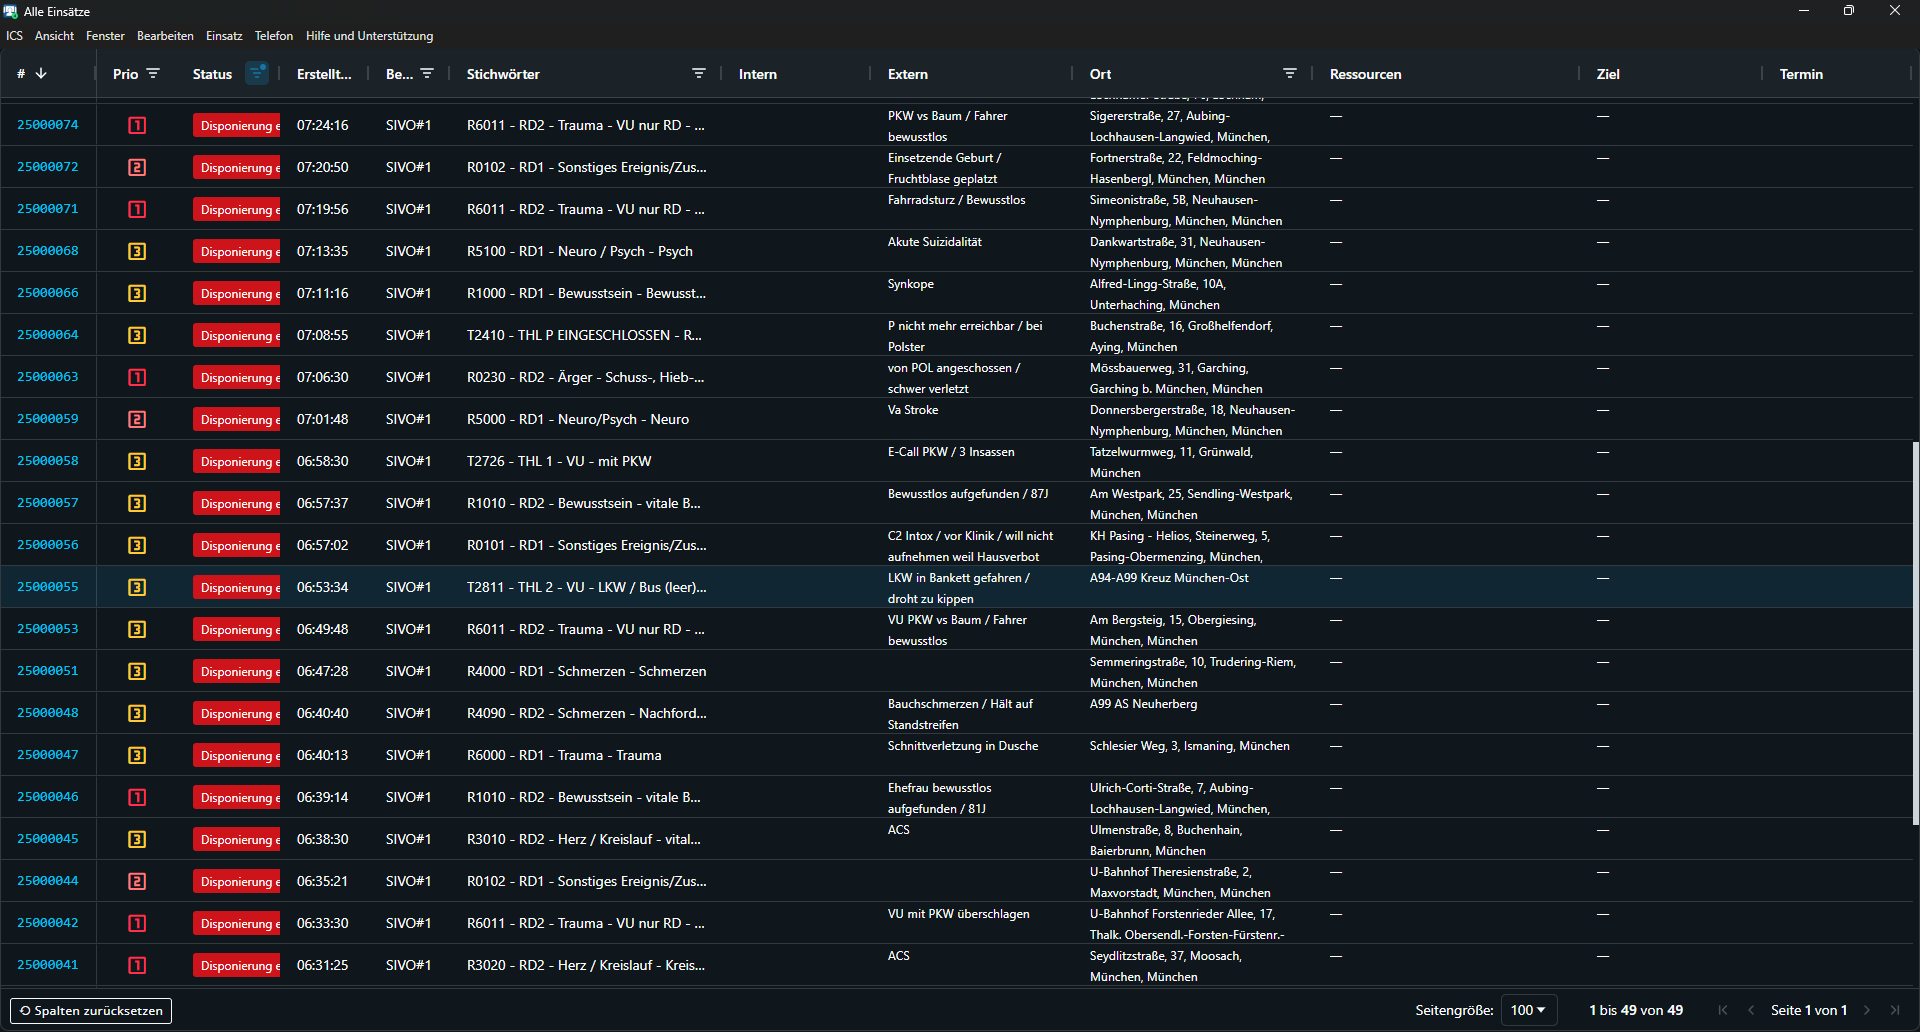
Task: Go to the previous page
Action: pos(1751,1010)
